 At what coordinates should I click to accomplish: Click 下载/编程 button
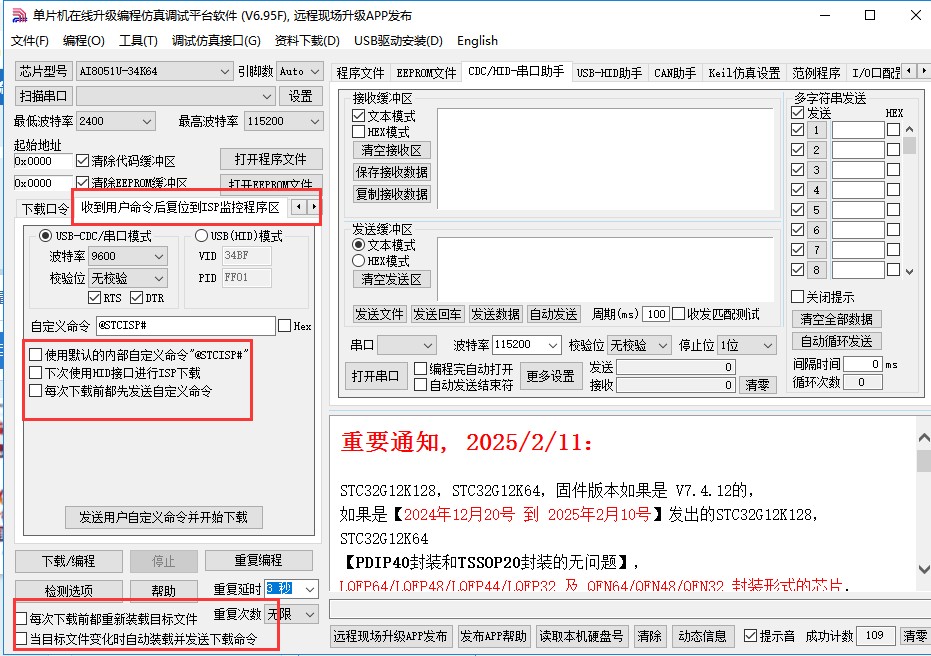tap(68, 561)
